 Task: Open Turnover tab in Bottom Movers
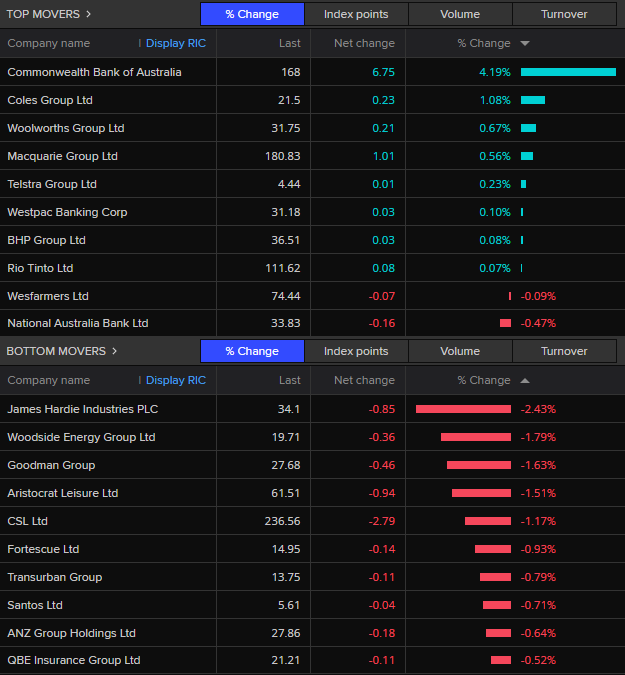[564, 351]
